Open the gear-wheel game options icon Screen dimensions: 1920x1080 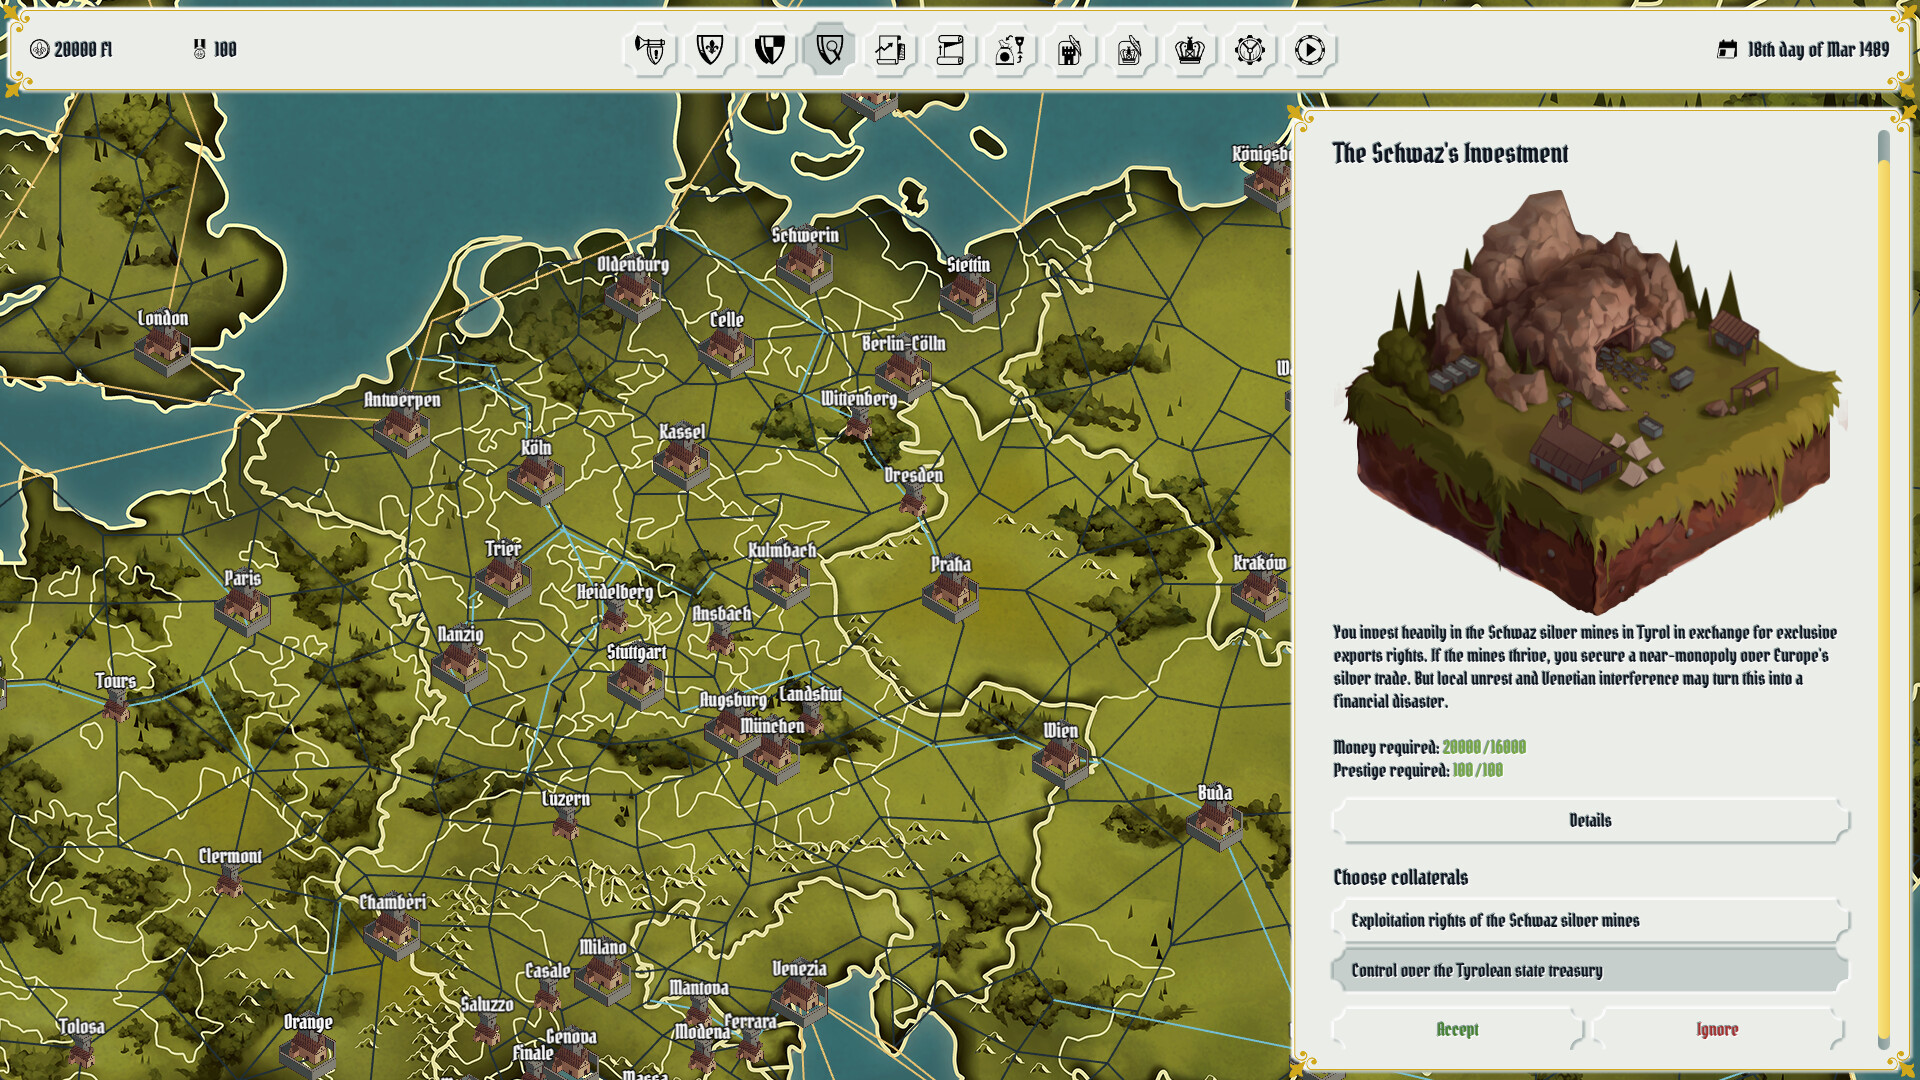1249,50
